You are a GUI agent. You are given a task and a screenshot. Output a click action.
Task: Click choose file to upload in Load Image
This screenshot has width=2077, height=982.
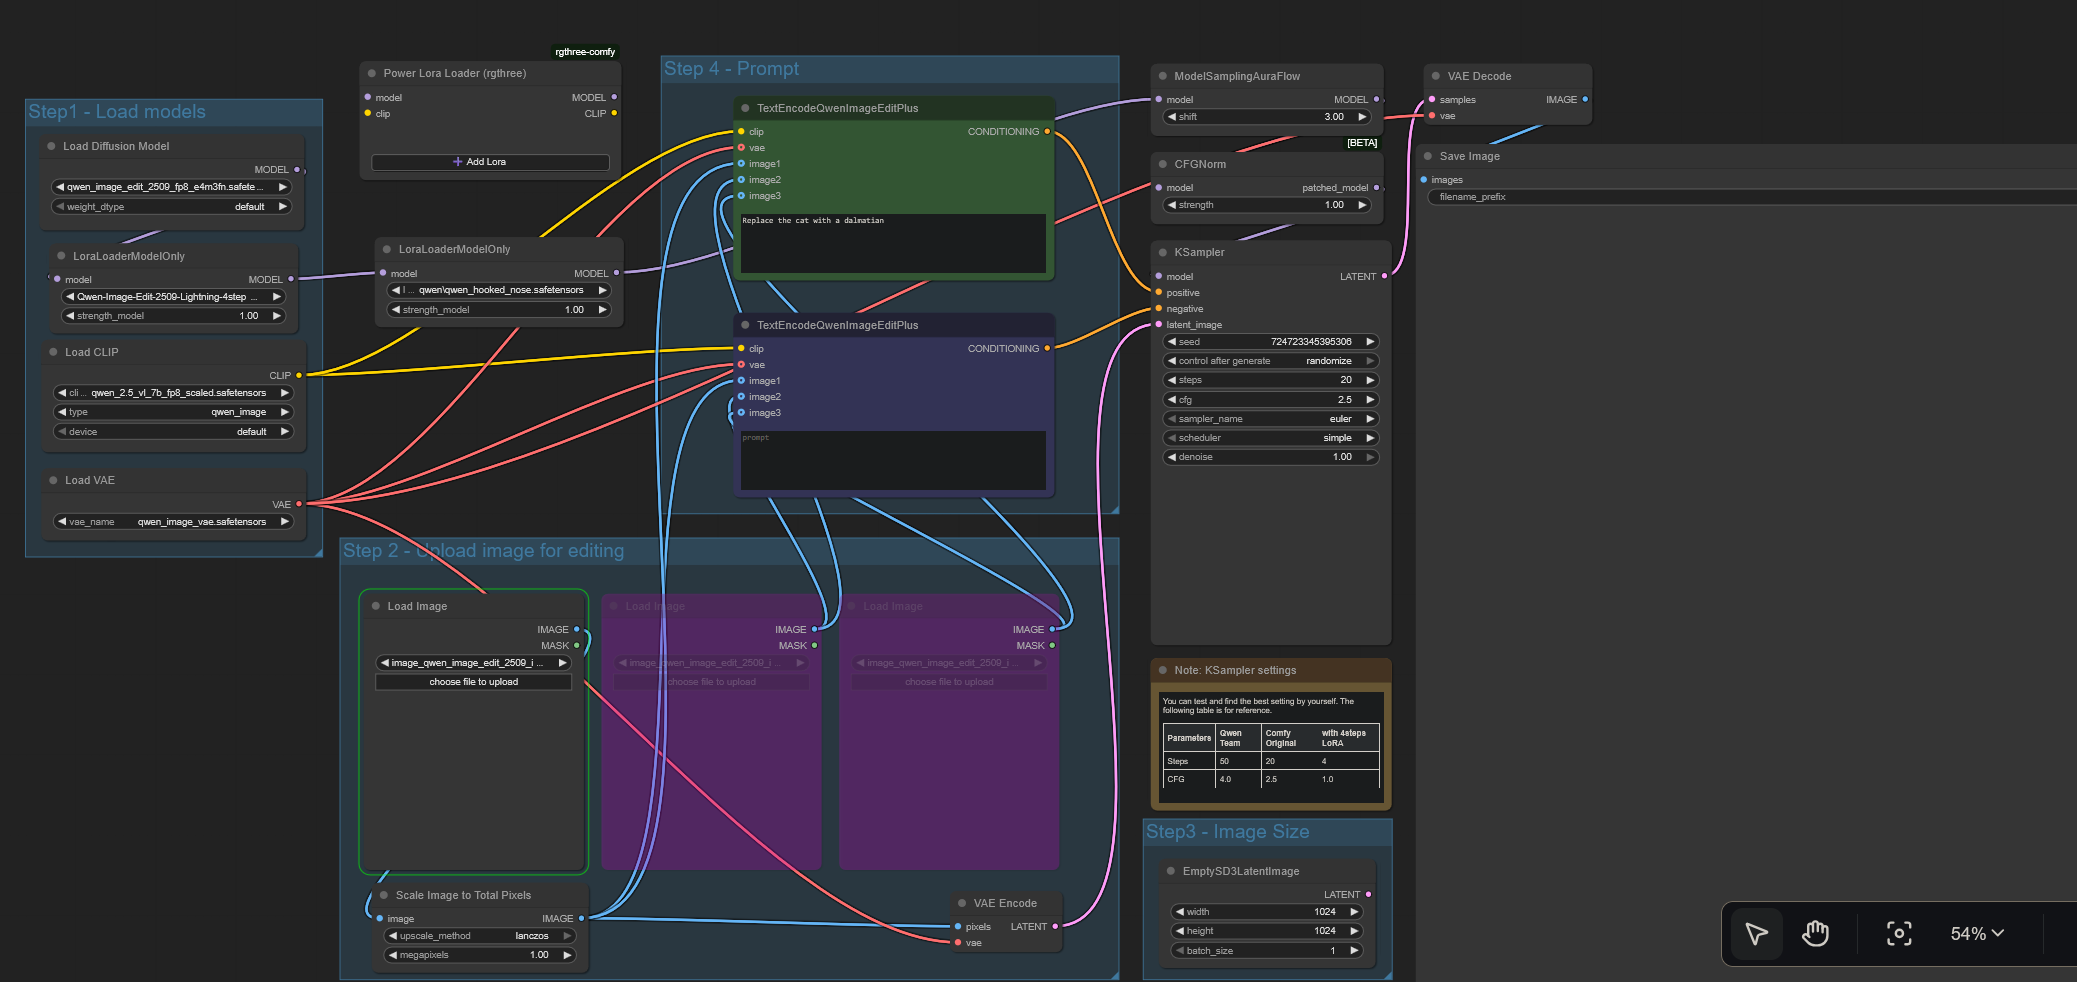(473, 682)
